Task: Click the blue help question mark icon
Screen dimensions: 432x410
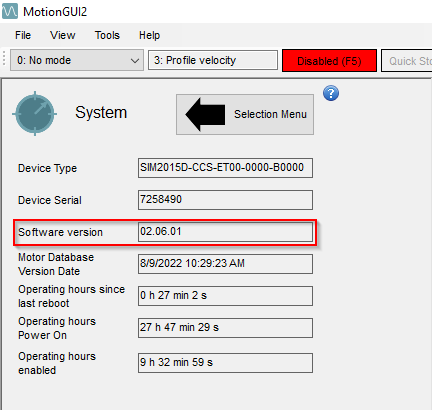Action: coord(331,93)
